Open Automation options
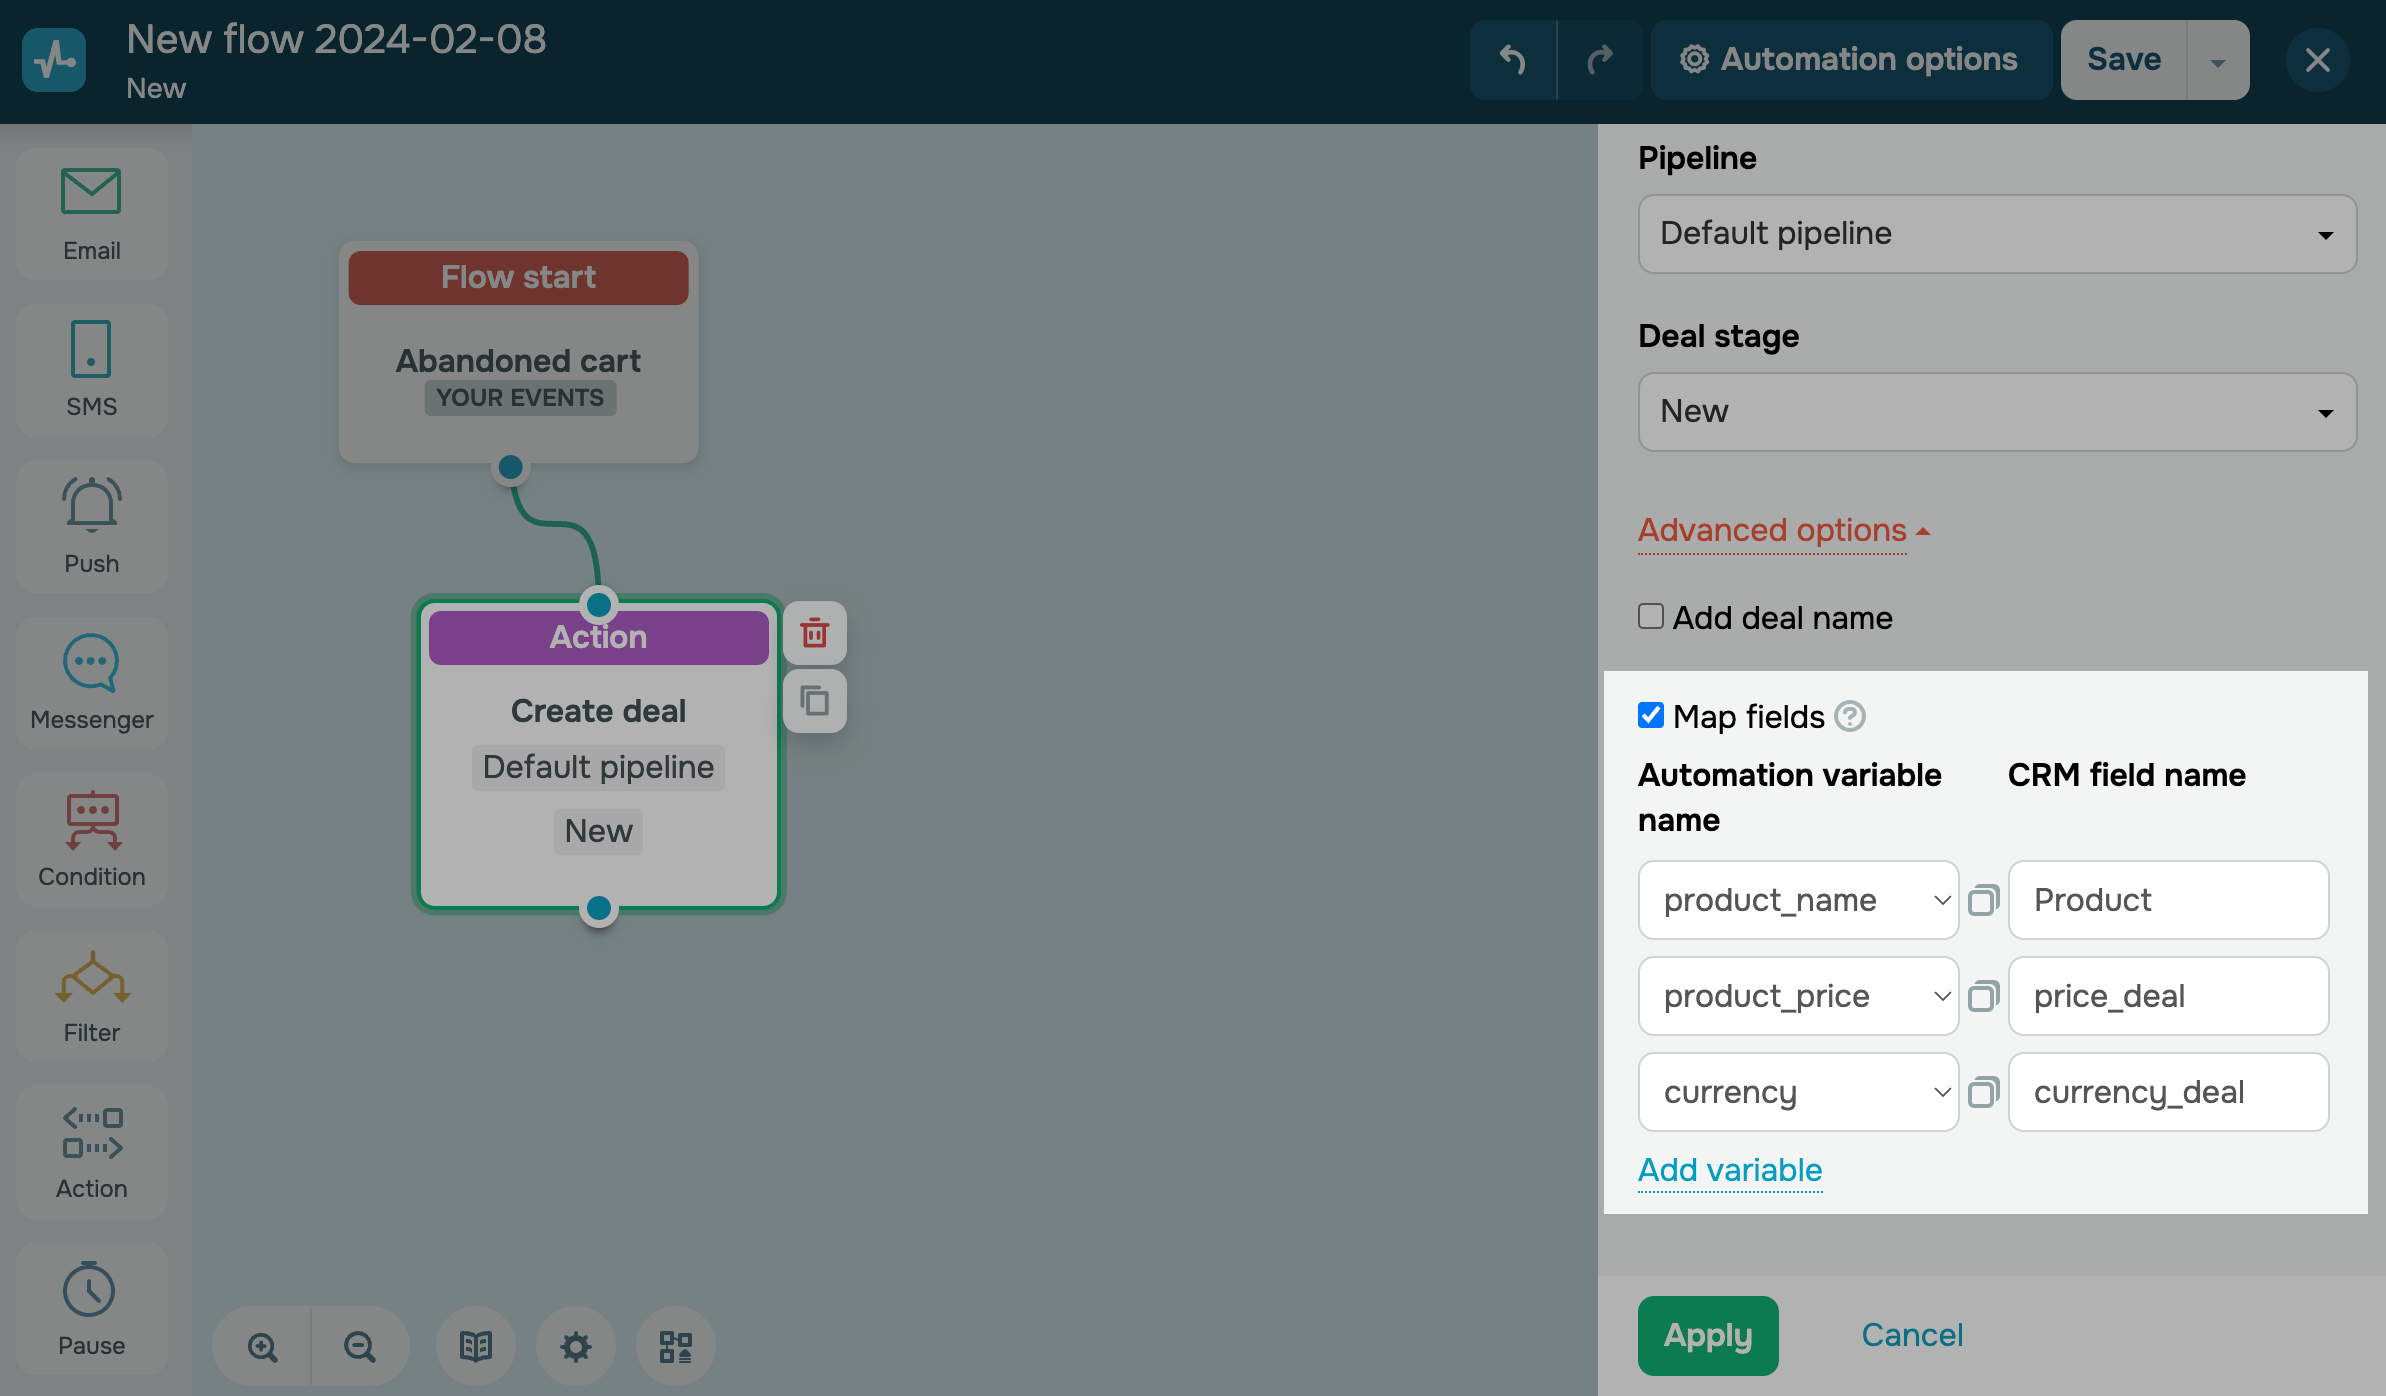This screenshot has height=1396, width=2386. [1850, 60]
